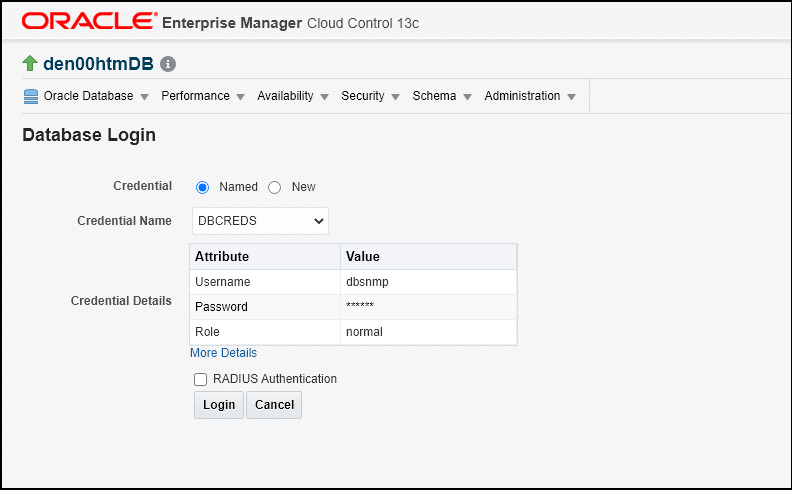Open the Performance menu
The height and width of the screenshot is (490, 792).
pos(195,96)
